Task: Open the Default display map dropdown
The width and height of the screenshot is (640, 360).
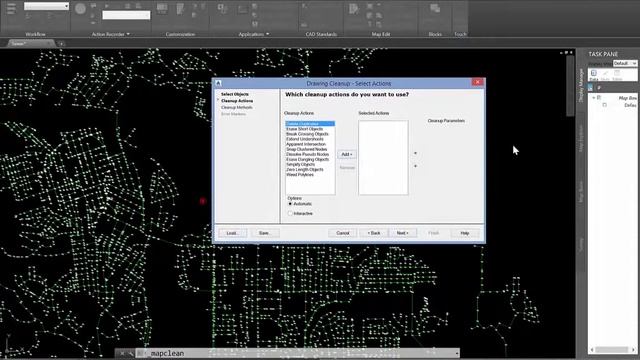Action: (624, 63)
